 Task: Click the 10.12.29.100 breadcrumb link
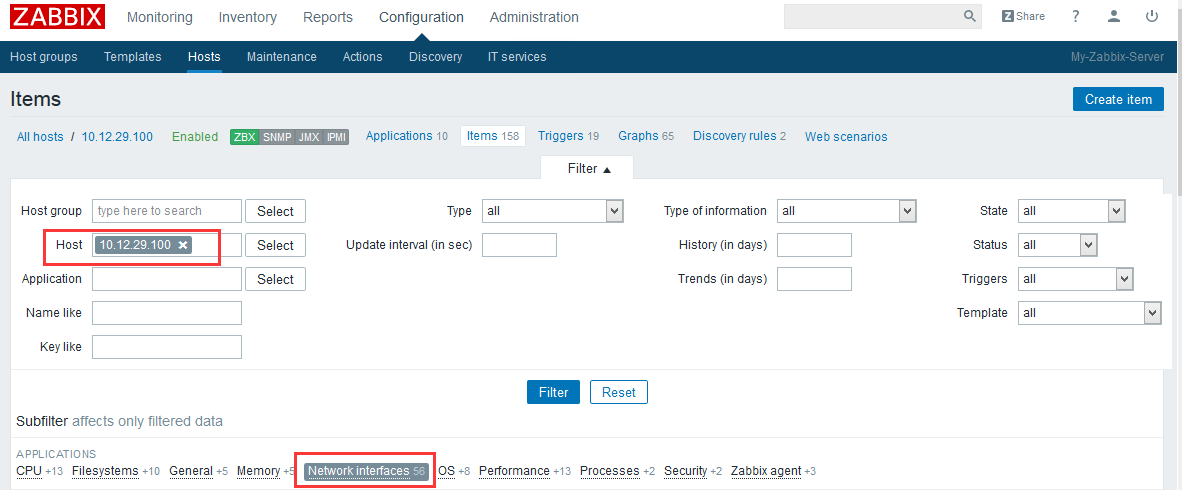point(117,136)
